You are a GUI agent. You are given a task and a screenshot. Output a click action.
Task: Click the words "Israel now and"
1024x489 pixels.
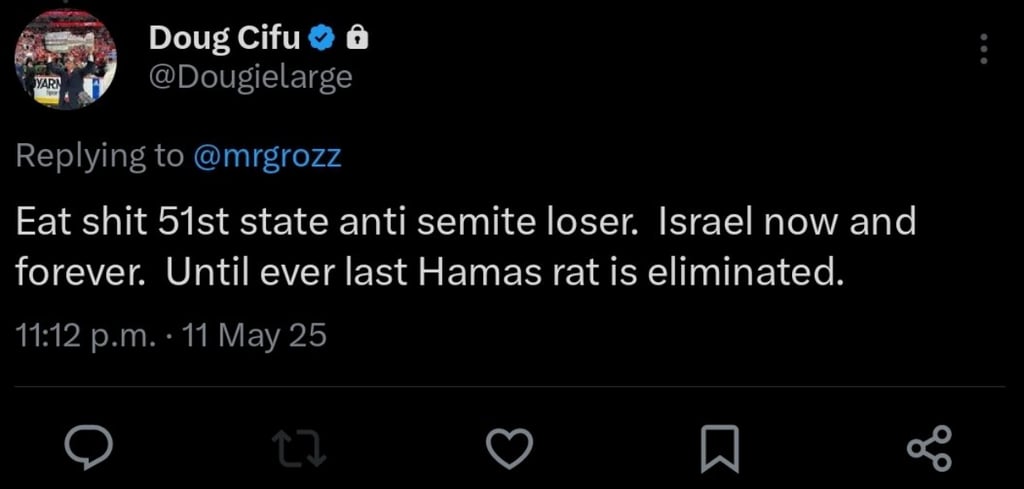click(x=787, y=221)
